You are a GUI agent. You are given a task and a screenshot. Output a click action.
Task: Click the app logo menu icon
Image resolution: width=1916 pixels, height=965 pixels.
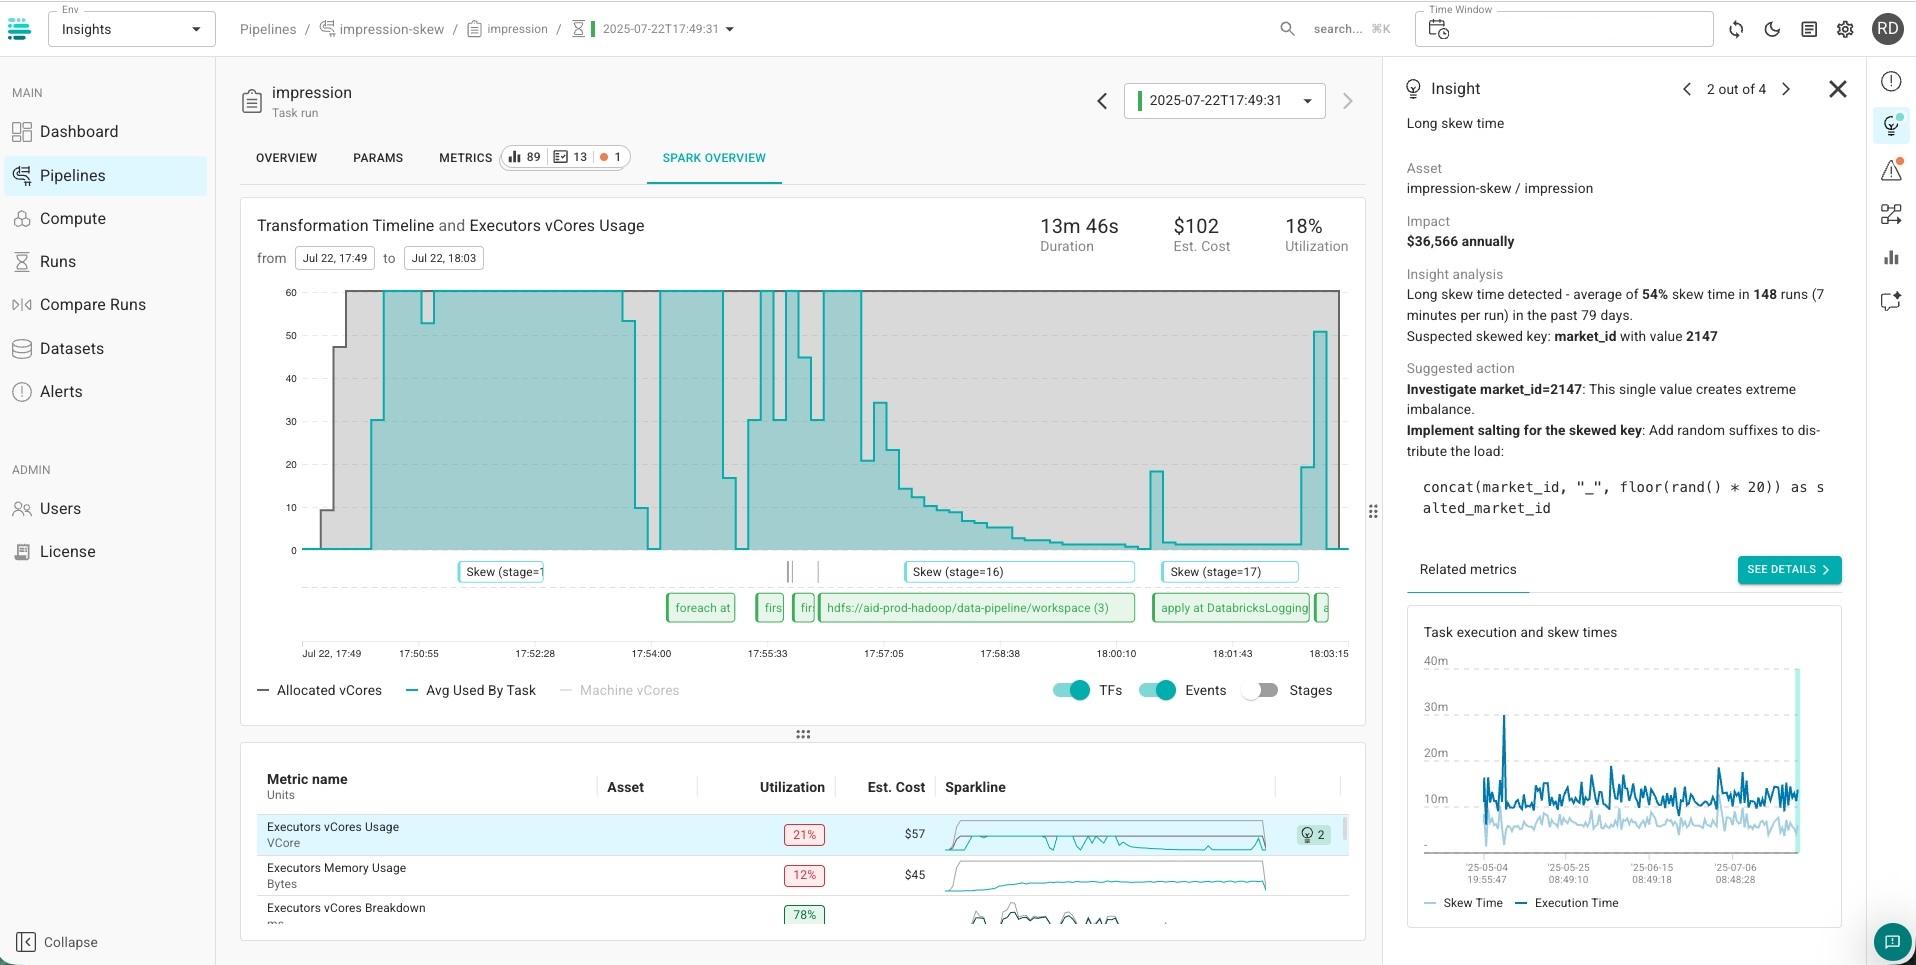point(19,29)
